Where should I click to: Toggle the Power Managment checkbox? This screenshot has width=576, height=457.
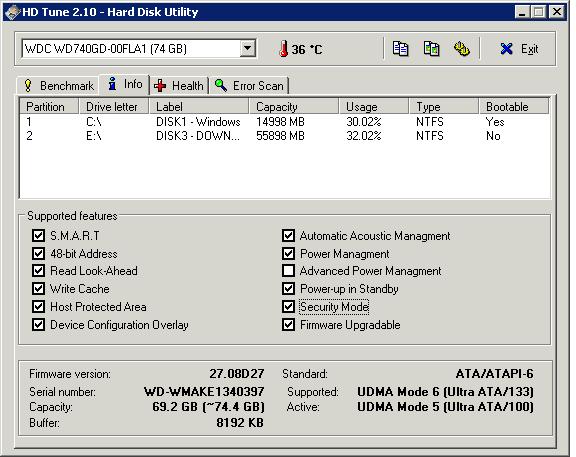(288, 253)
